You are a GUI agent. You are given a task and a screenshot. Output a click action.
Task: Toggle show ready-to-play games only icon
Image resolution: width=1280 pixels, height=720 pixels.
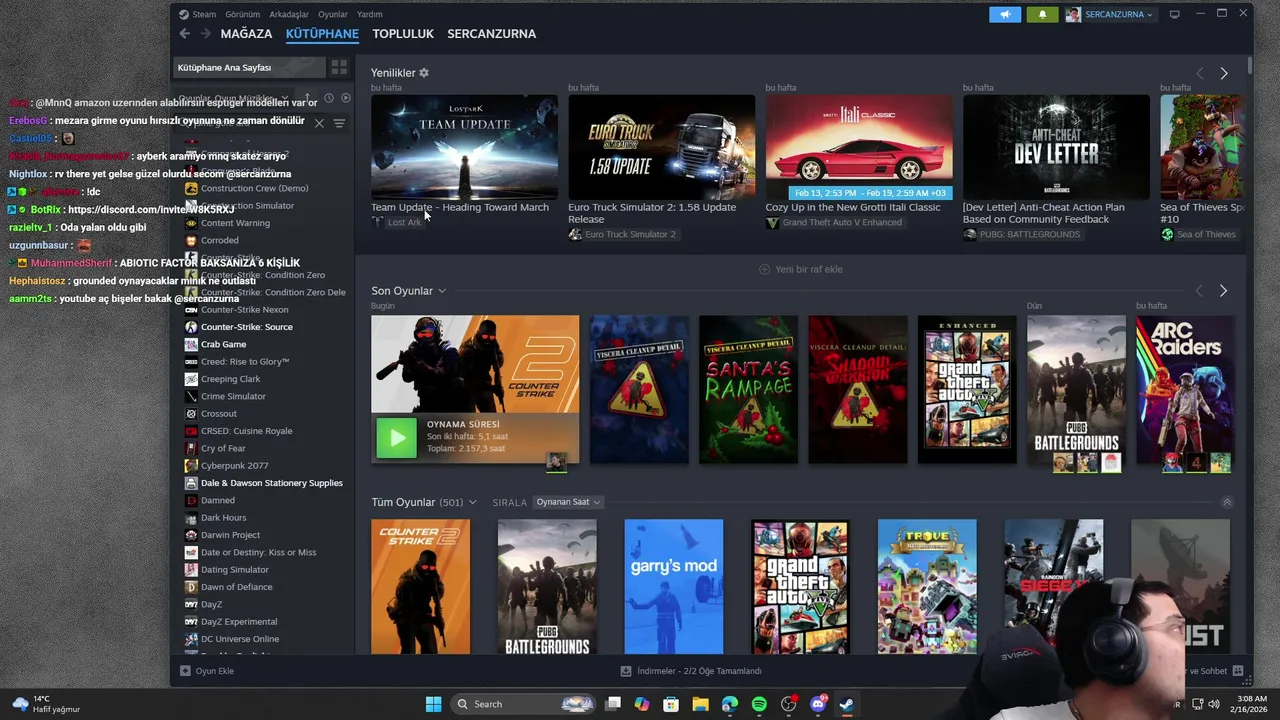pyautogui.click(x=346, y=98)
